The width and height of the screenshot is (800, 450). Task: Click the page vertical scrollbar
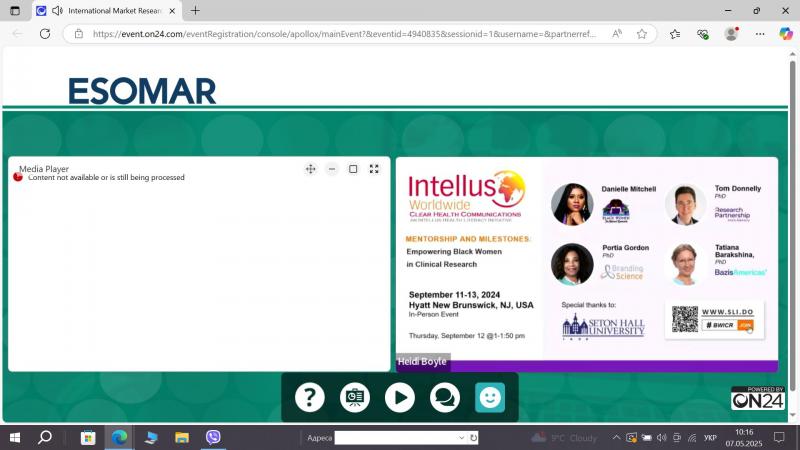tap(792, 224)
